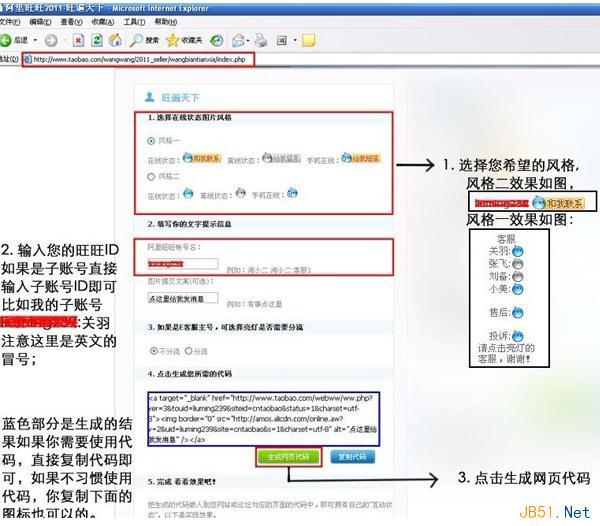Screen dimensions: 600x526
Task: Click the blue 复制代码 button
Action: [352, 457]
